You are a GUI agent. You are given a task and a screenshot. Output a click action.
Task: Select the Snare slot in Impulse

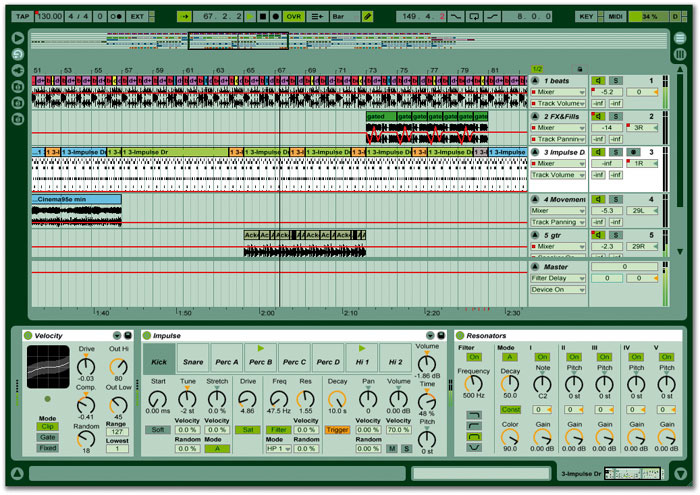pyautogui.click(x=192, y=362)
